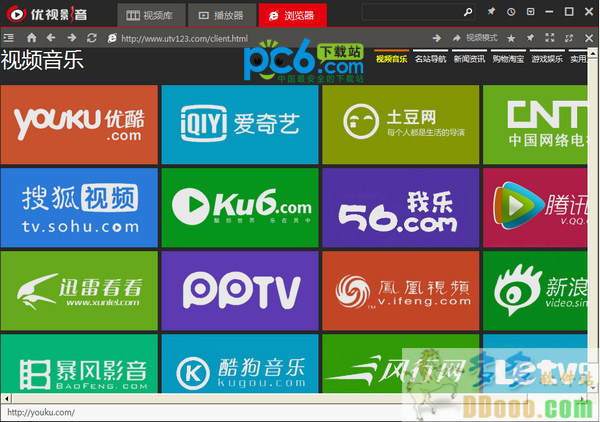Image resolution: width=600 pixels, height=422 pixels.
Task: Open the 凤凰视频 tile
Action: click(401, 291)
